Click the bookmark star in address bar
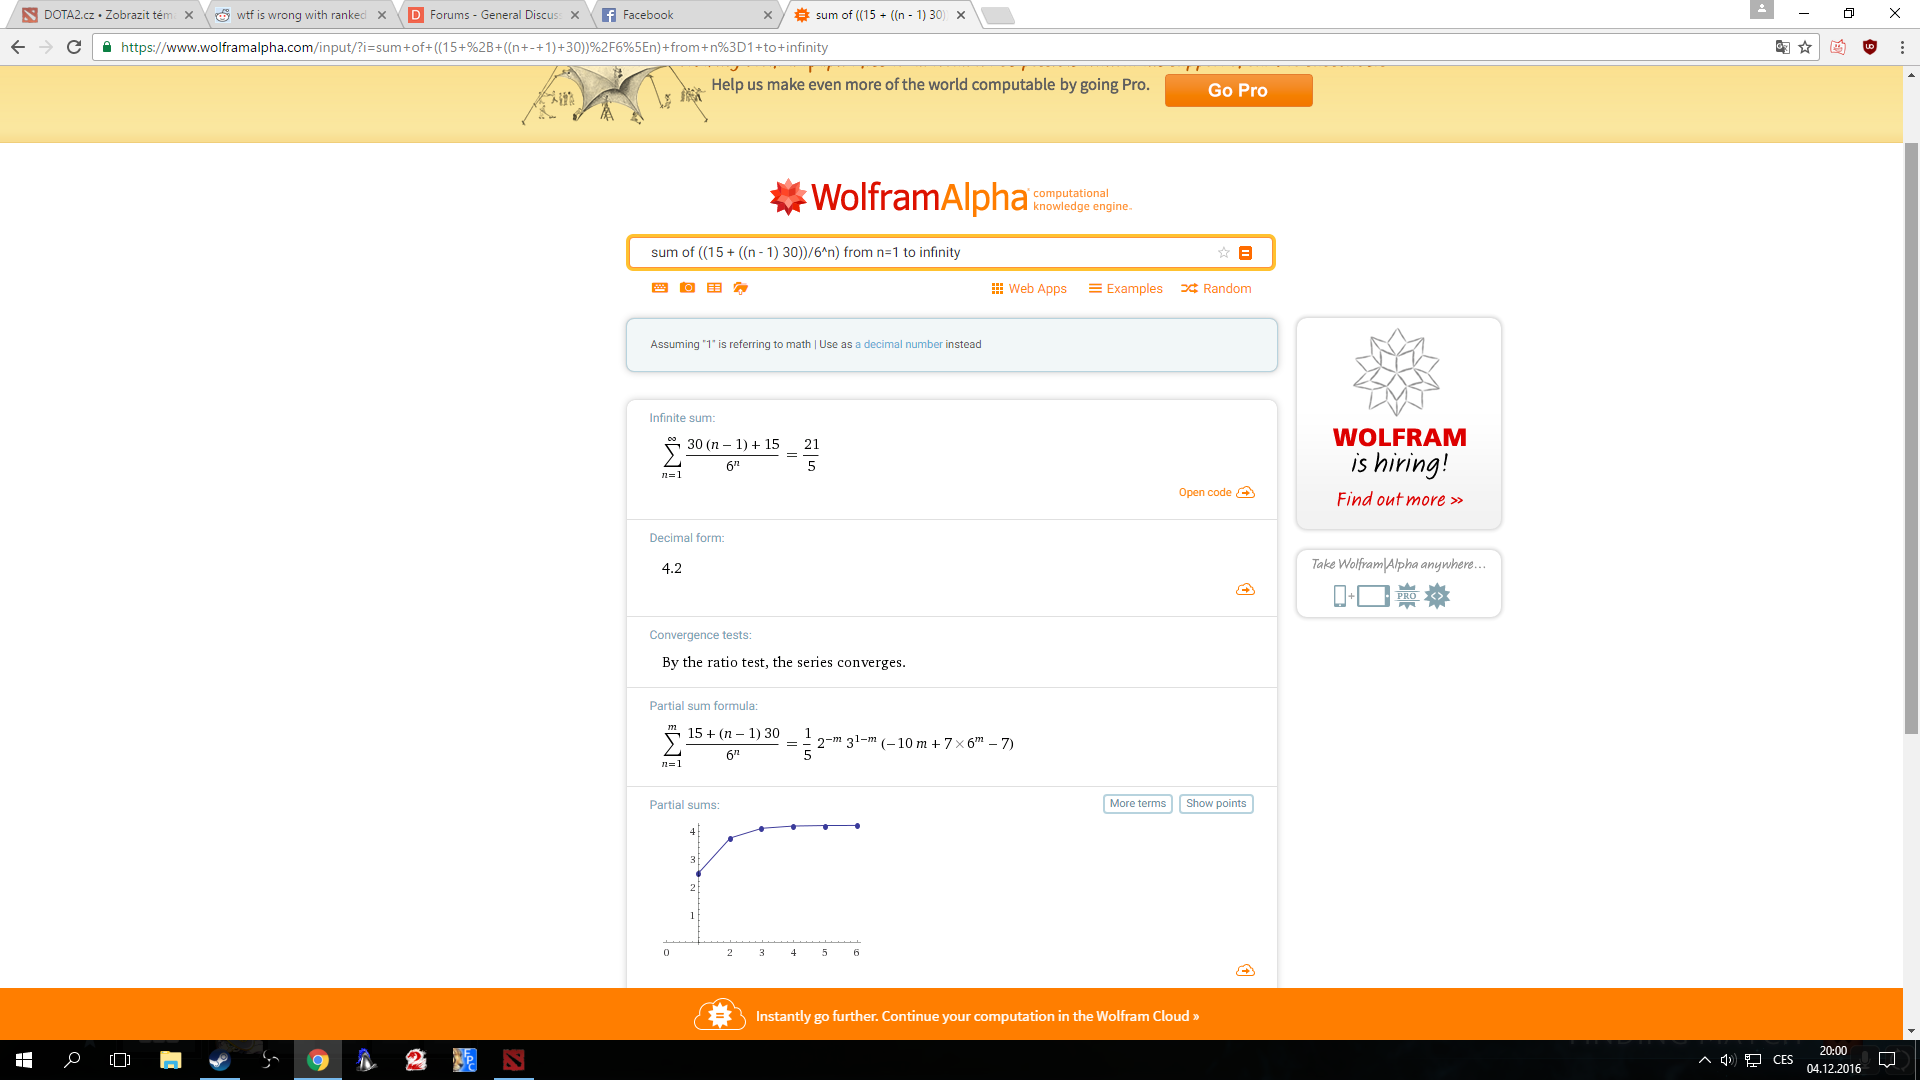 click(x=1805, y=47)
